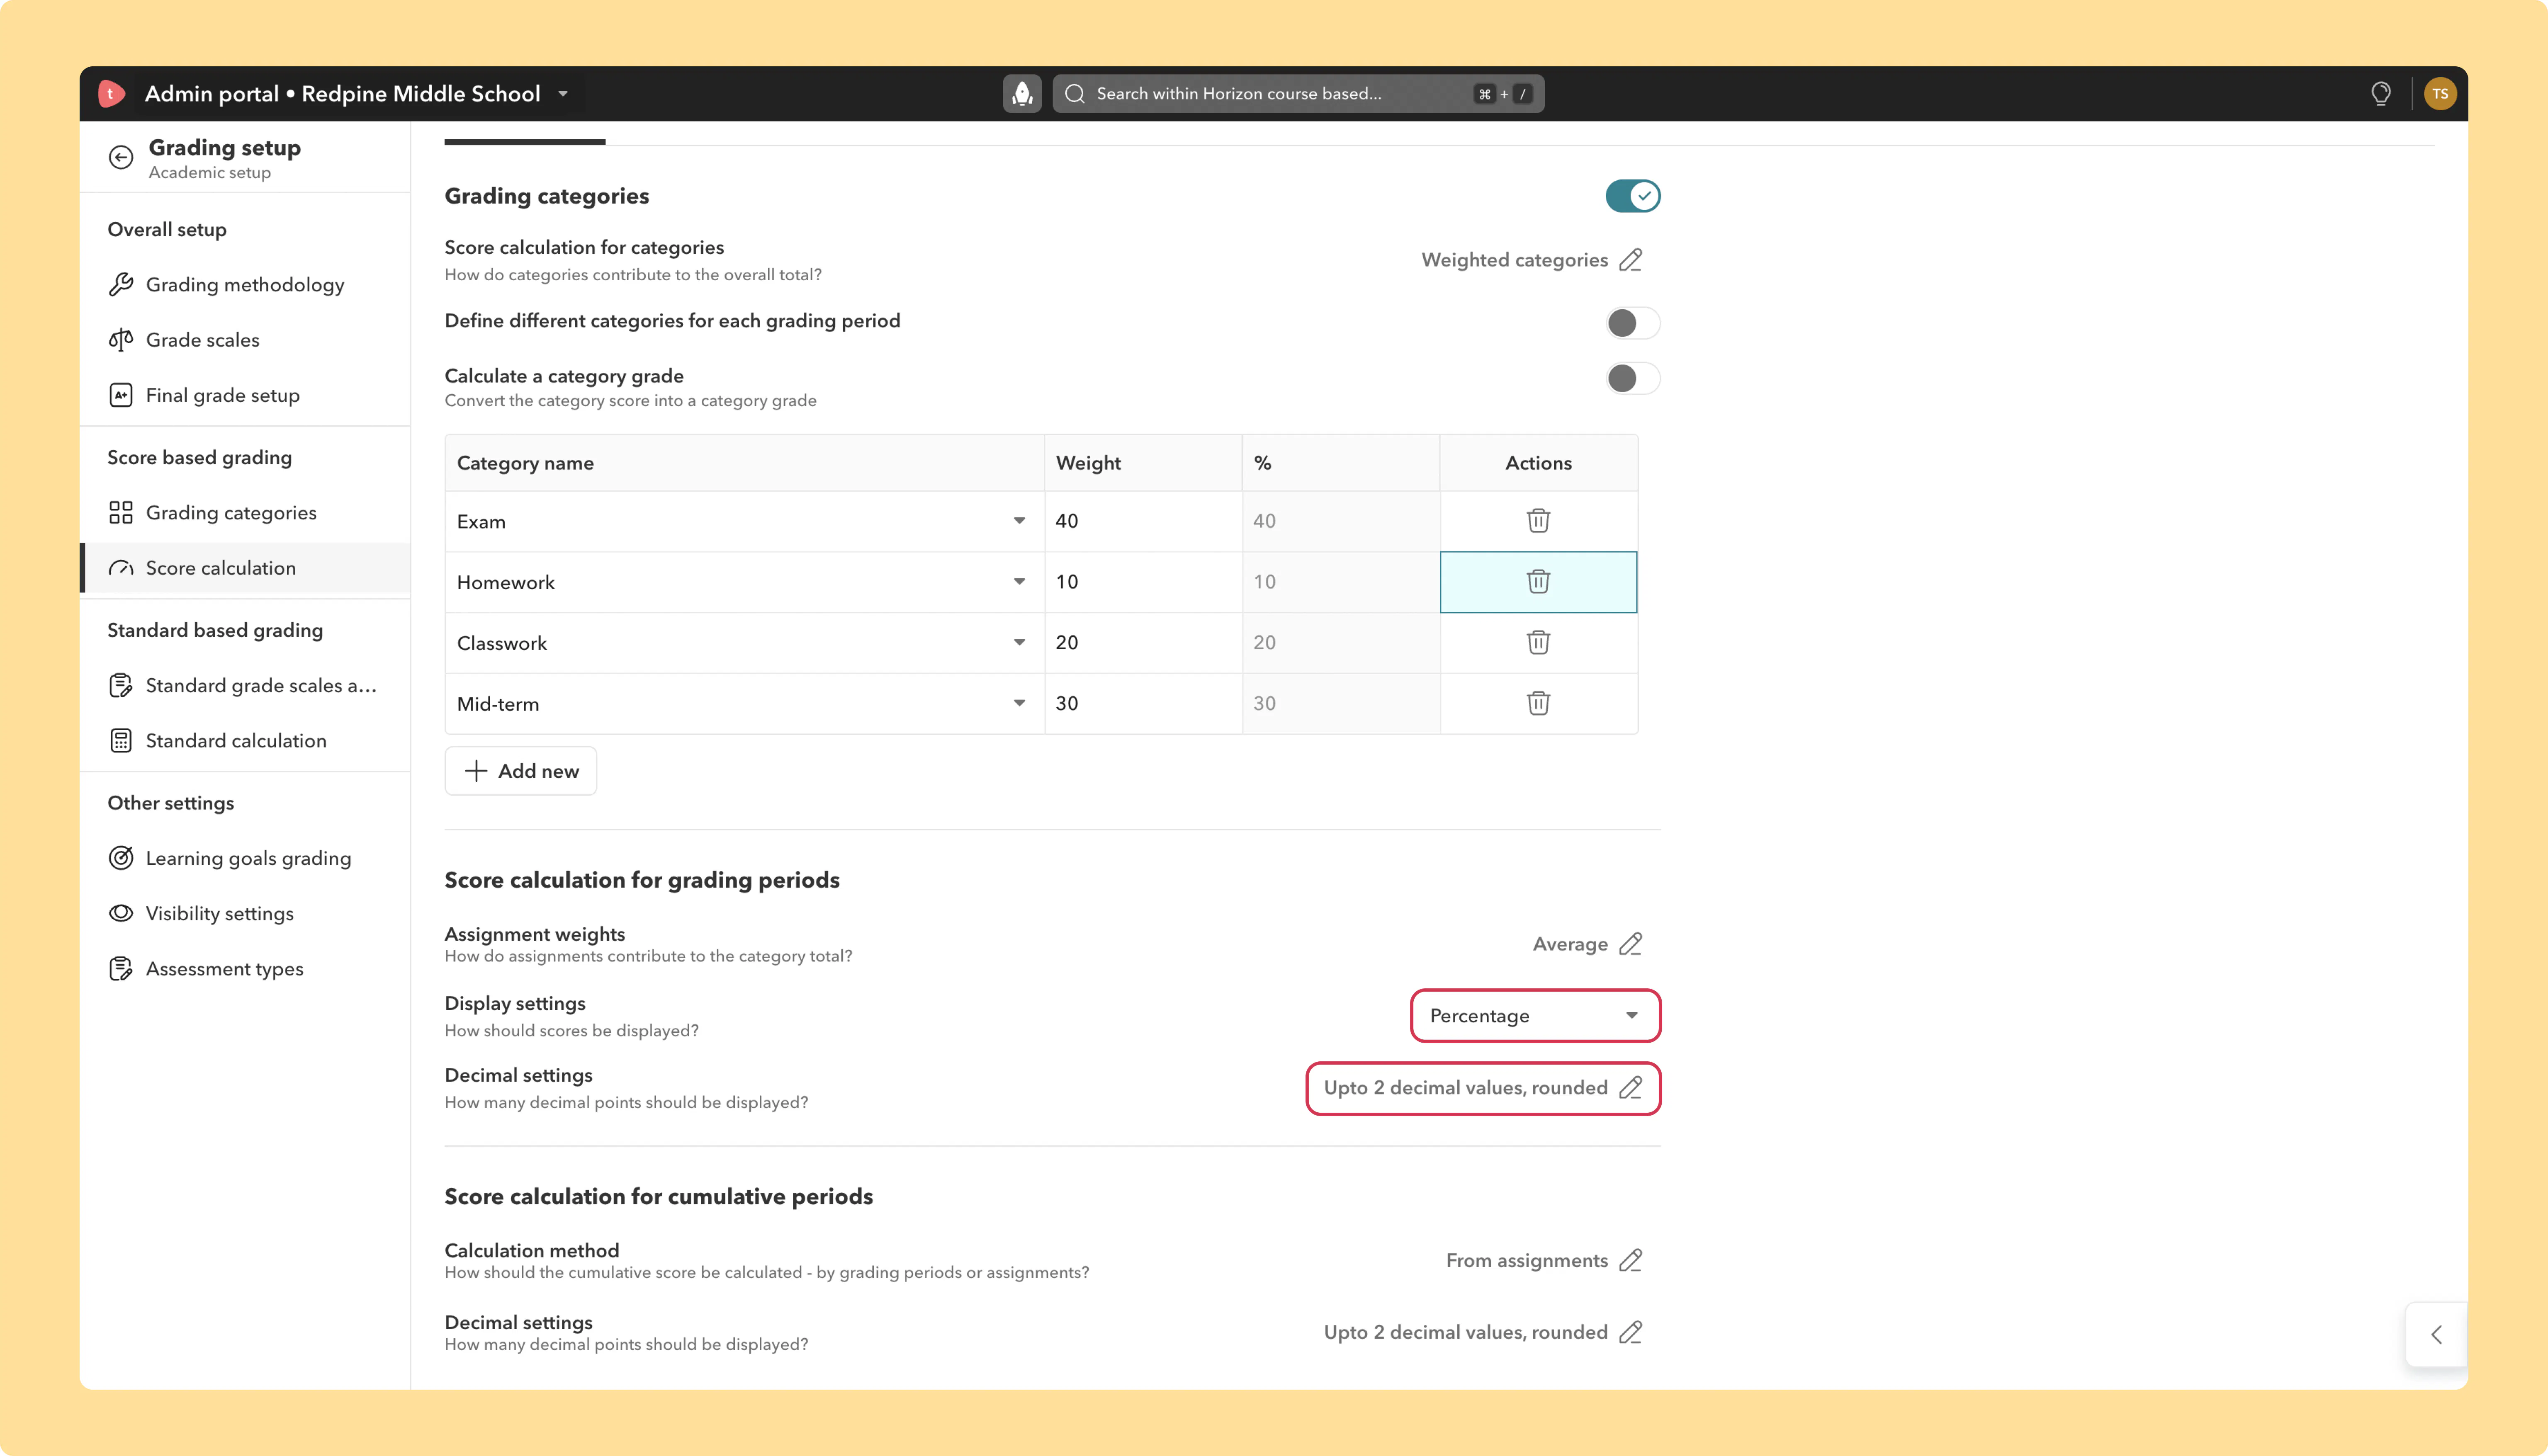Edit the From assignments calculation method
Viewport: 2548px width, 1456px height.
[x=1631, y=1260]
